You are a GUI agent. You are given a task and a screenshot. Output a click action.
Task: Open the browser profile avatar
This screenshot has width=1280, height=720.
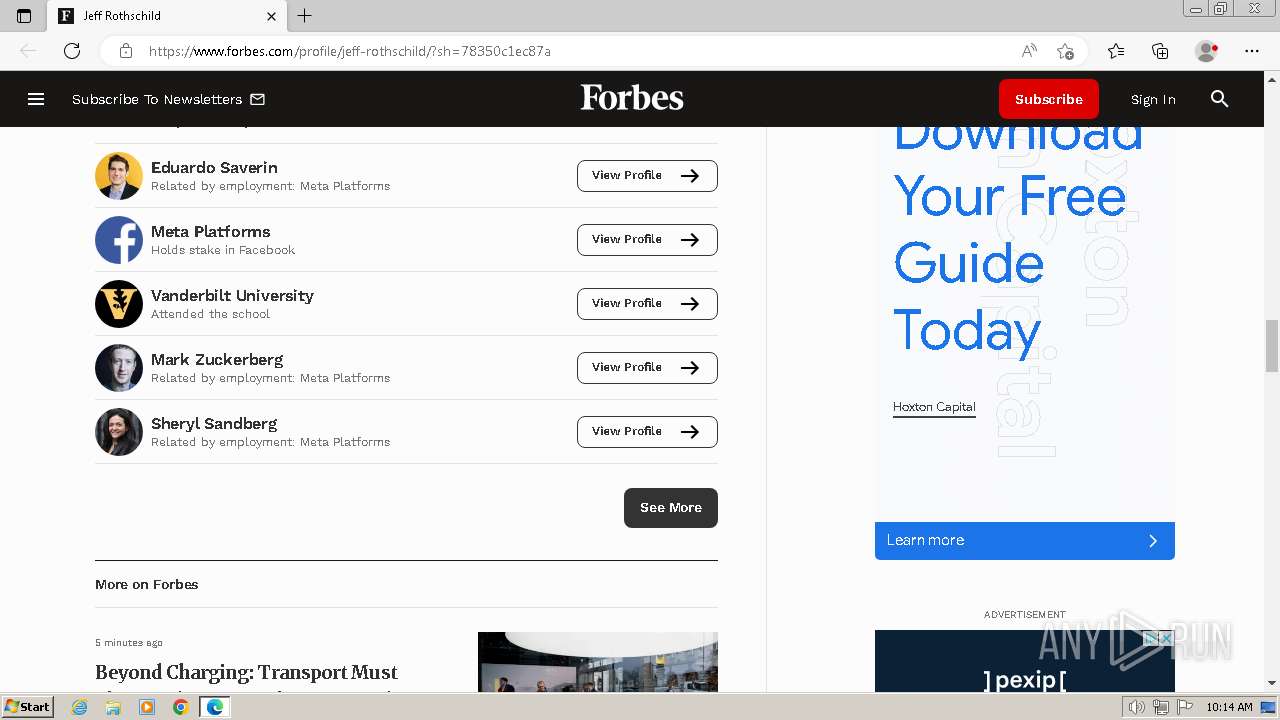pos(1206,51)
